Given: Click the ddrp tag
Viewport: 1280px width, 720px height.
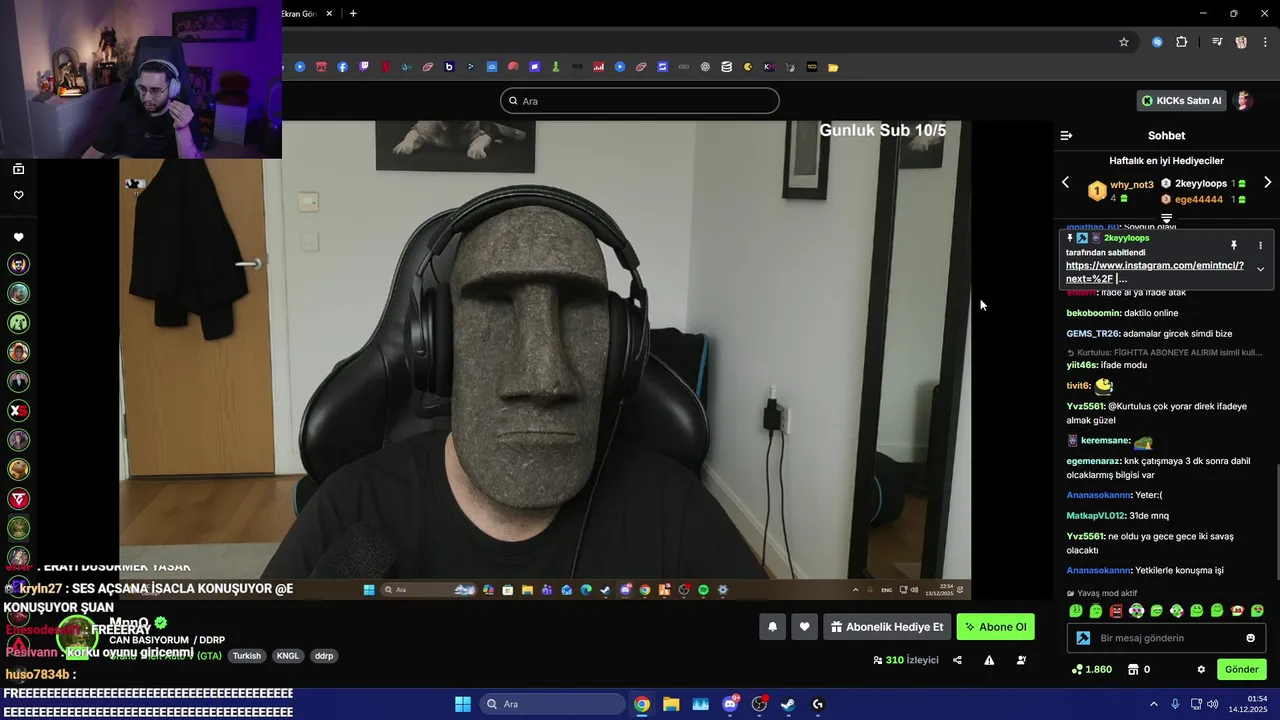Looking at the screenshot, I should 323,656.
